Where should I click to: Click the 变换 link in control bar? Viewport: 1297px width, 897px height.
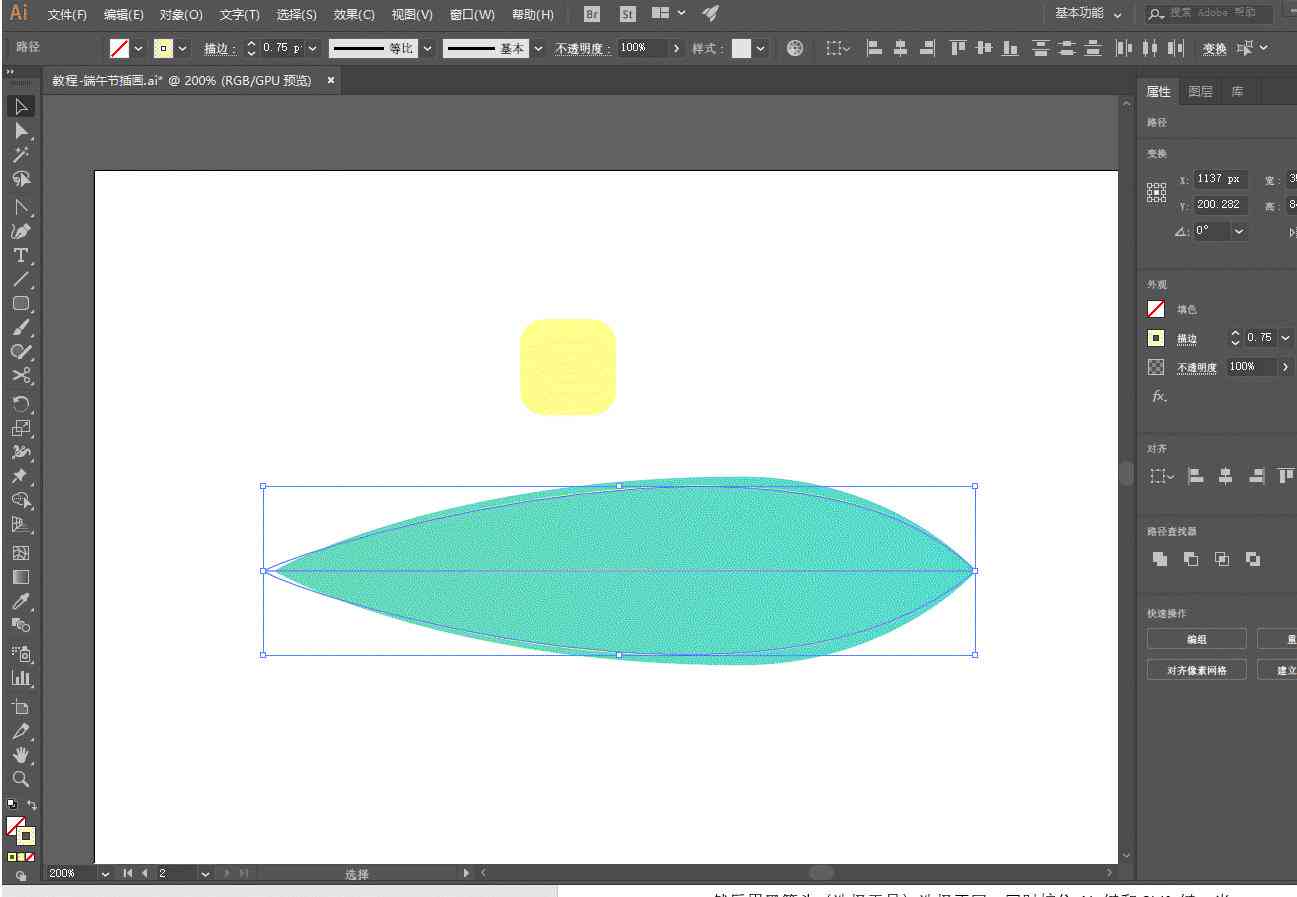[x=1214, y=48]
